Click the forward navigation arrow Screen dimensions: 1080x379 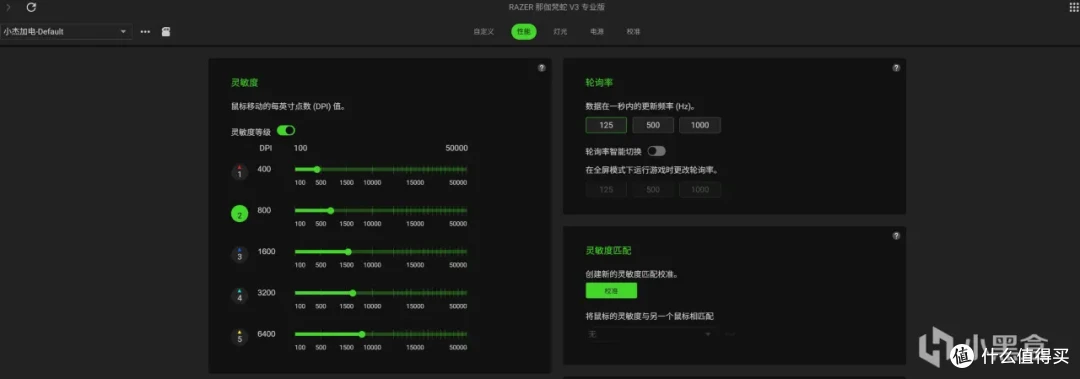tap(8, 8)
